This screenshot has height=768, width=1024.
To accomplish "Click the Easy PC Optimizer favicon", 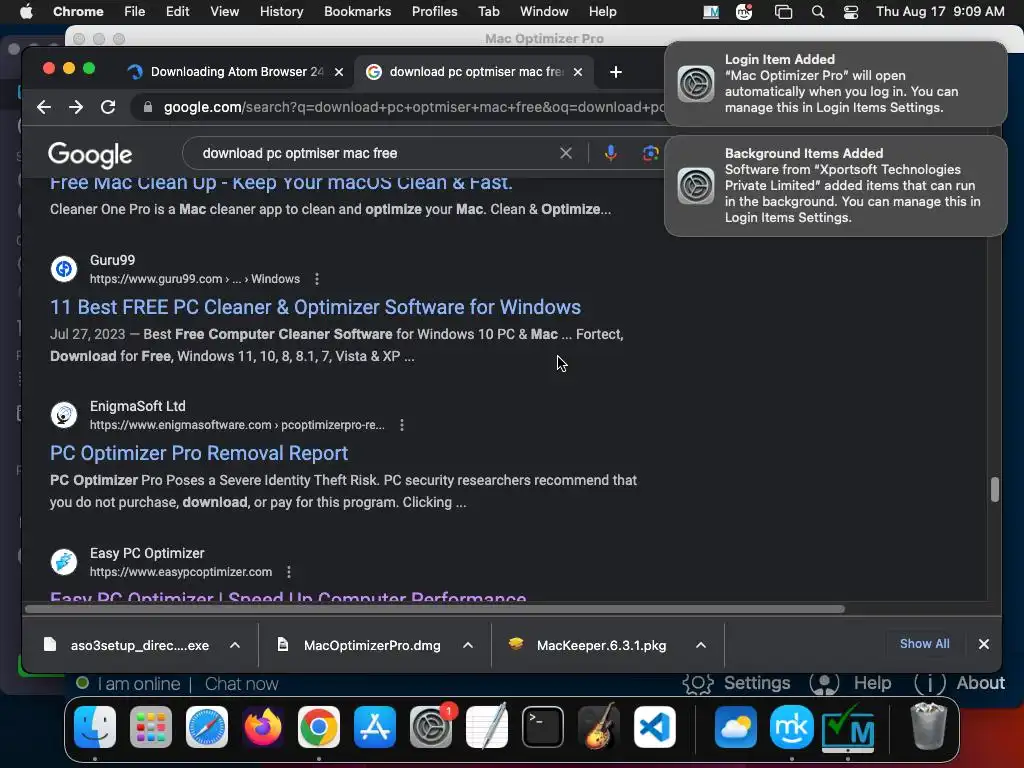I will [x=64, y=562].
